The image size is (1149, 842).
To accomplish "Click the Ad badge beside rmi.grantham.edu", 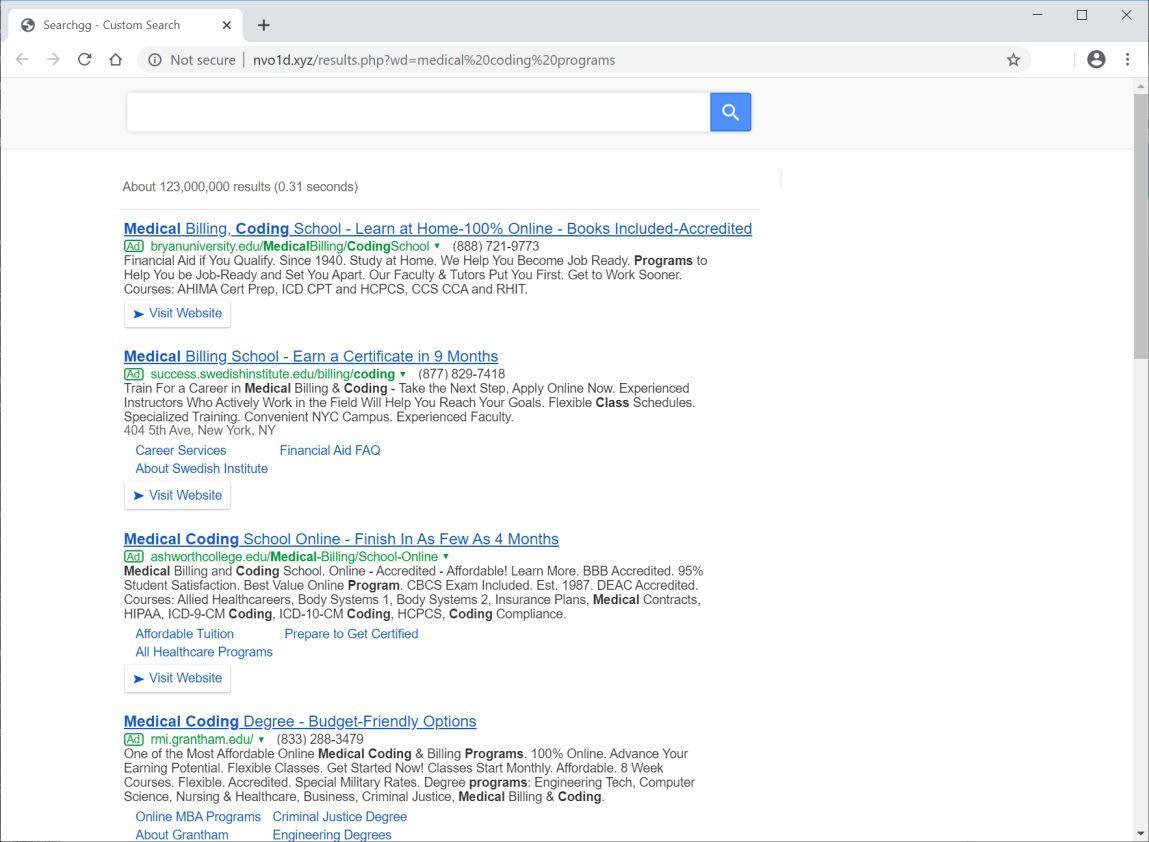I will [133, 739].
